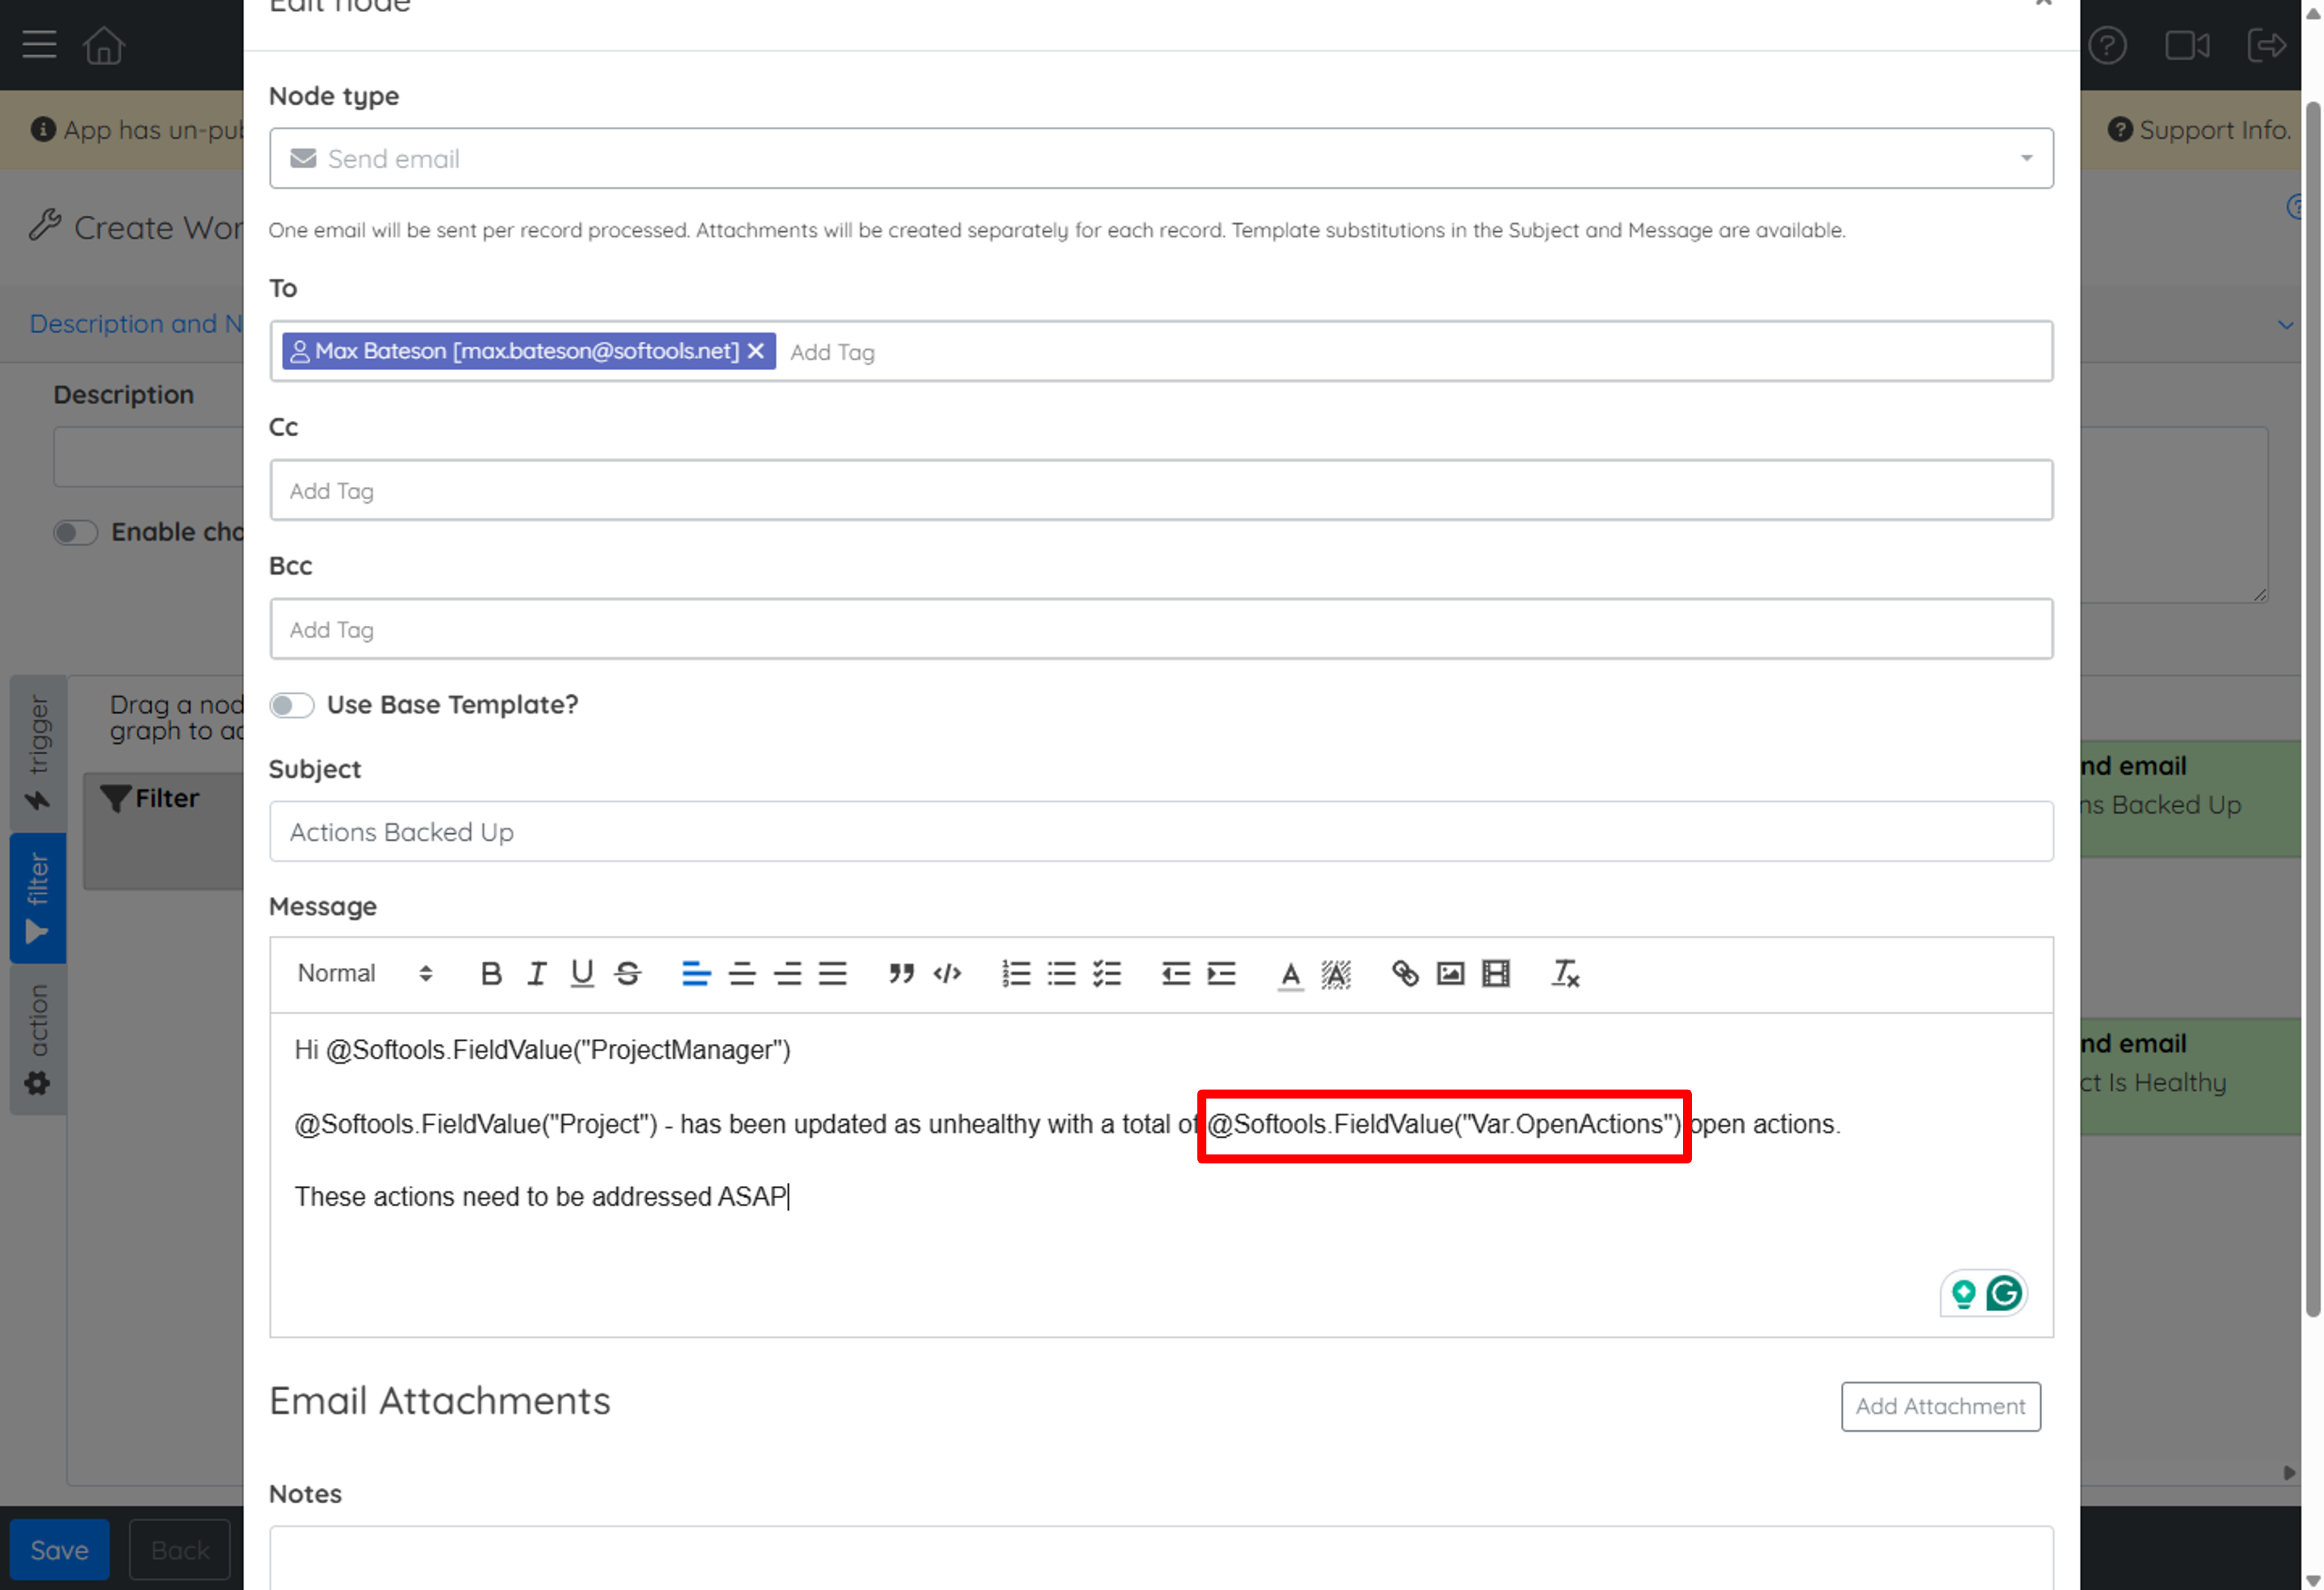Click the Back button
The height and width of the screenshot is (1590, 2324).
point(180,1549)
